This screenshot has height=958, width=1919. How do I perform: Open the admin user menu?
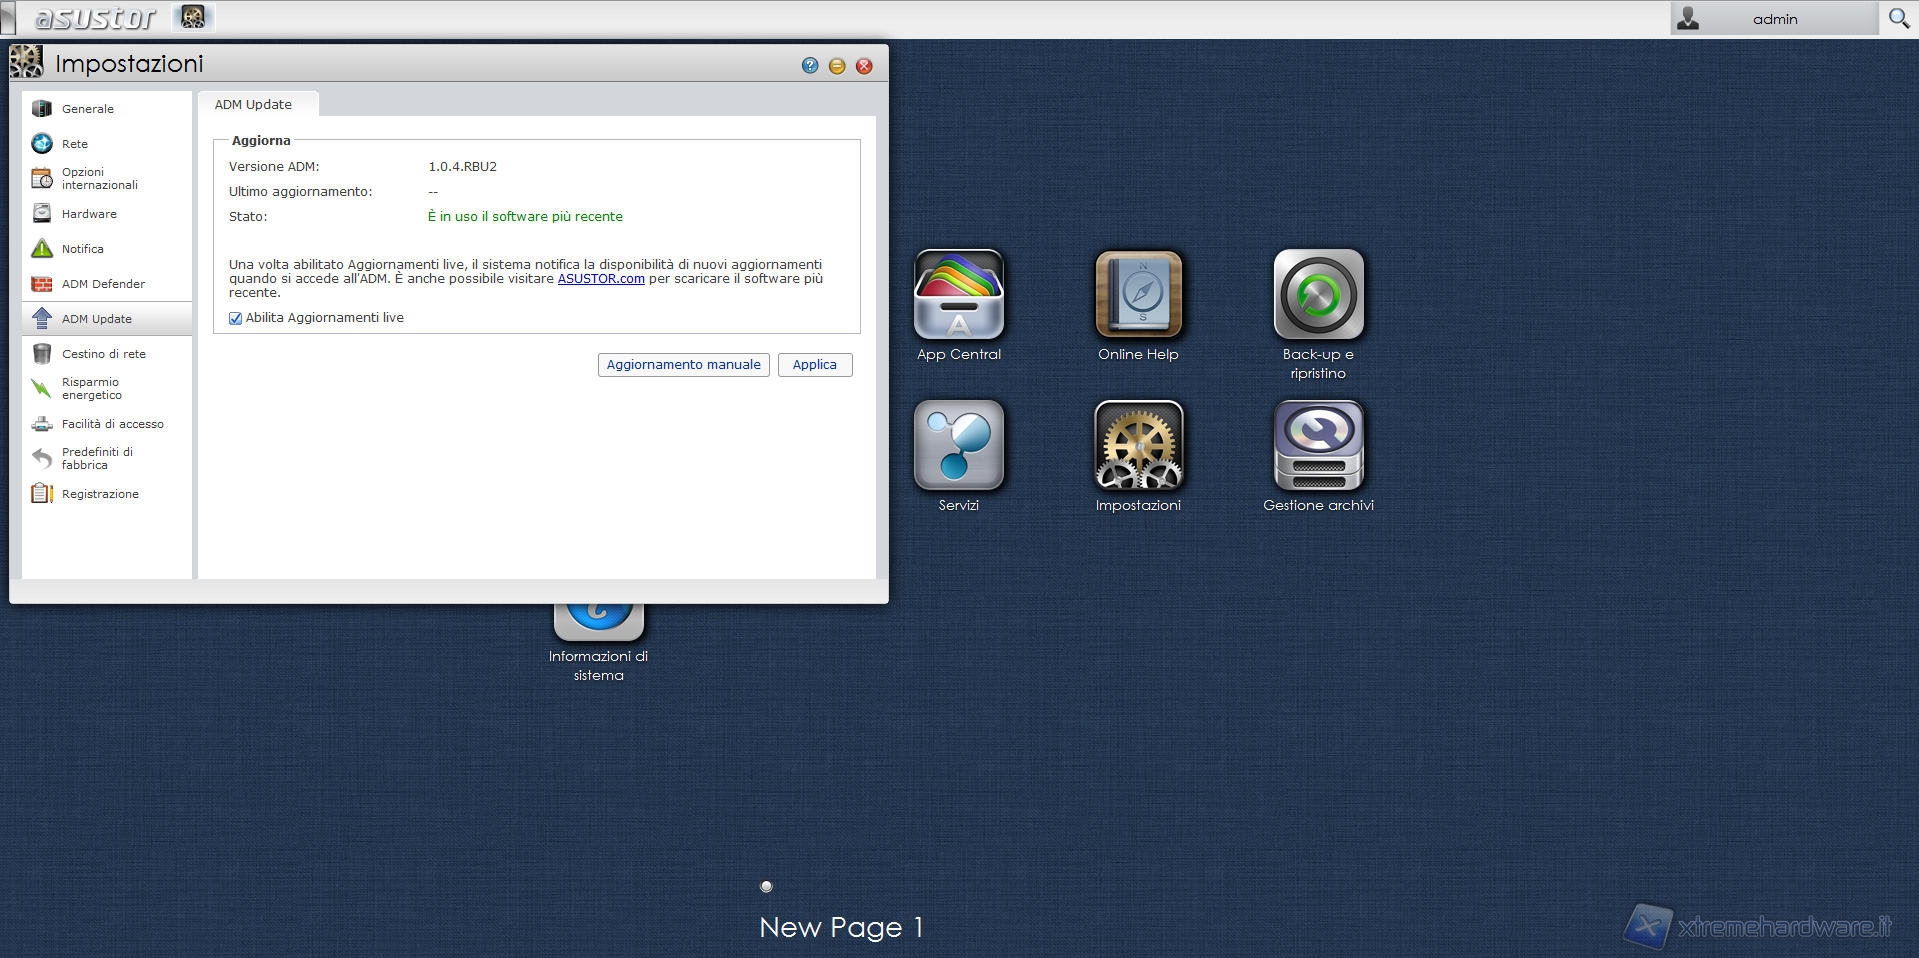coord(1773,19)
